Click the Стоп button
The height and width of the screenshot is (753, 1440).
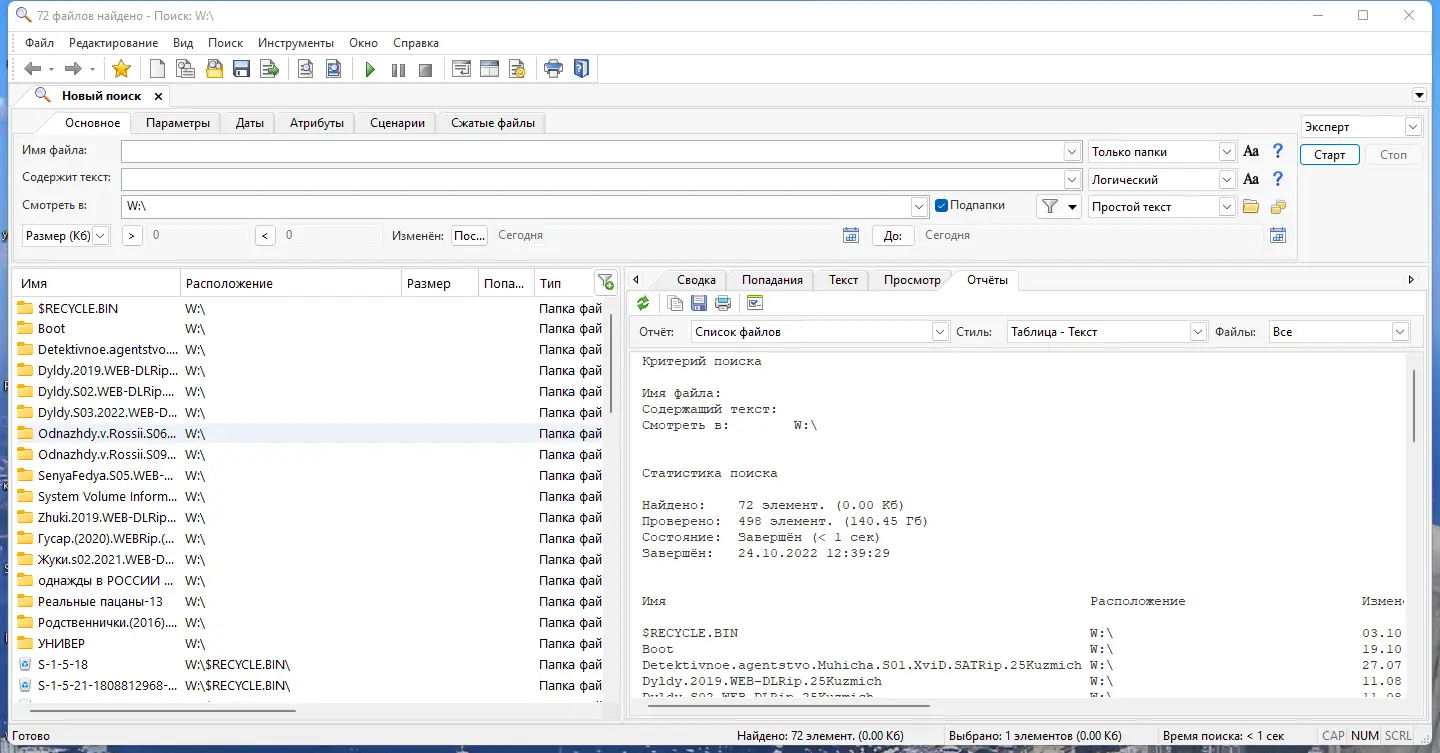click(x=1393, y=155)
